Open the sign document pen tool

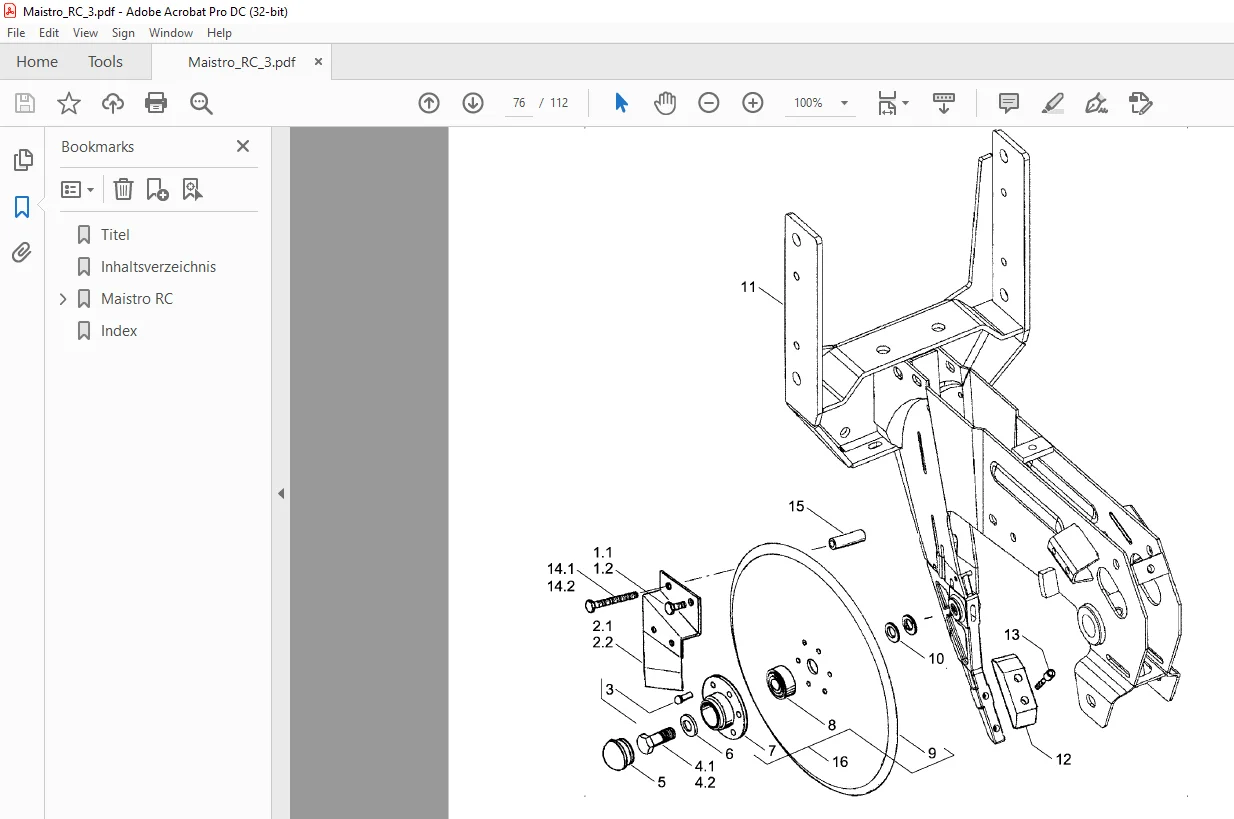point(1096,103)
